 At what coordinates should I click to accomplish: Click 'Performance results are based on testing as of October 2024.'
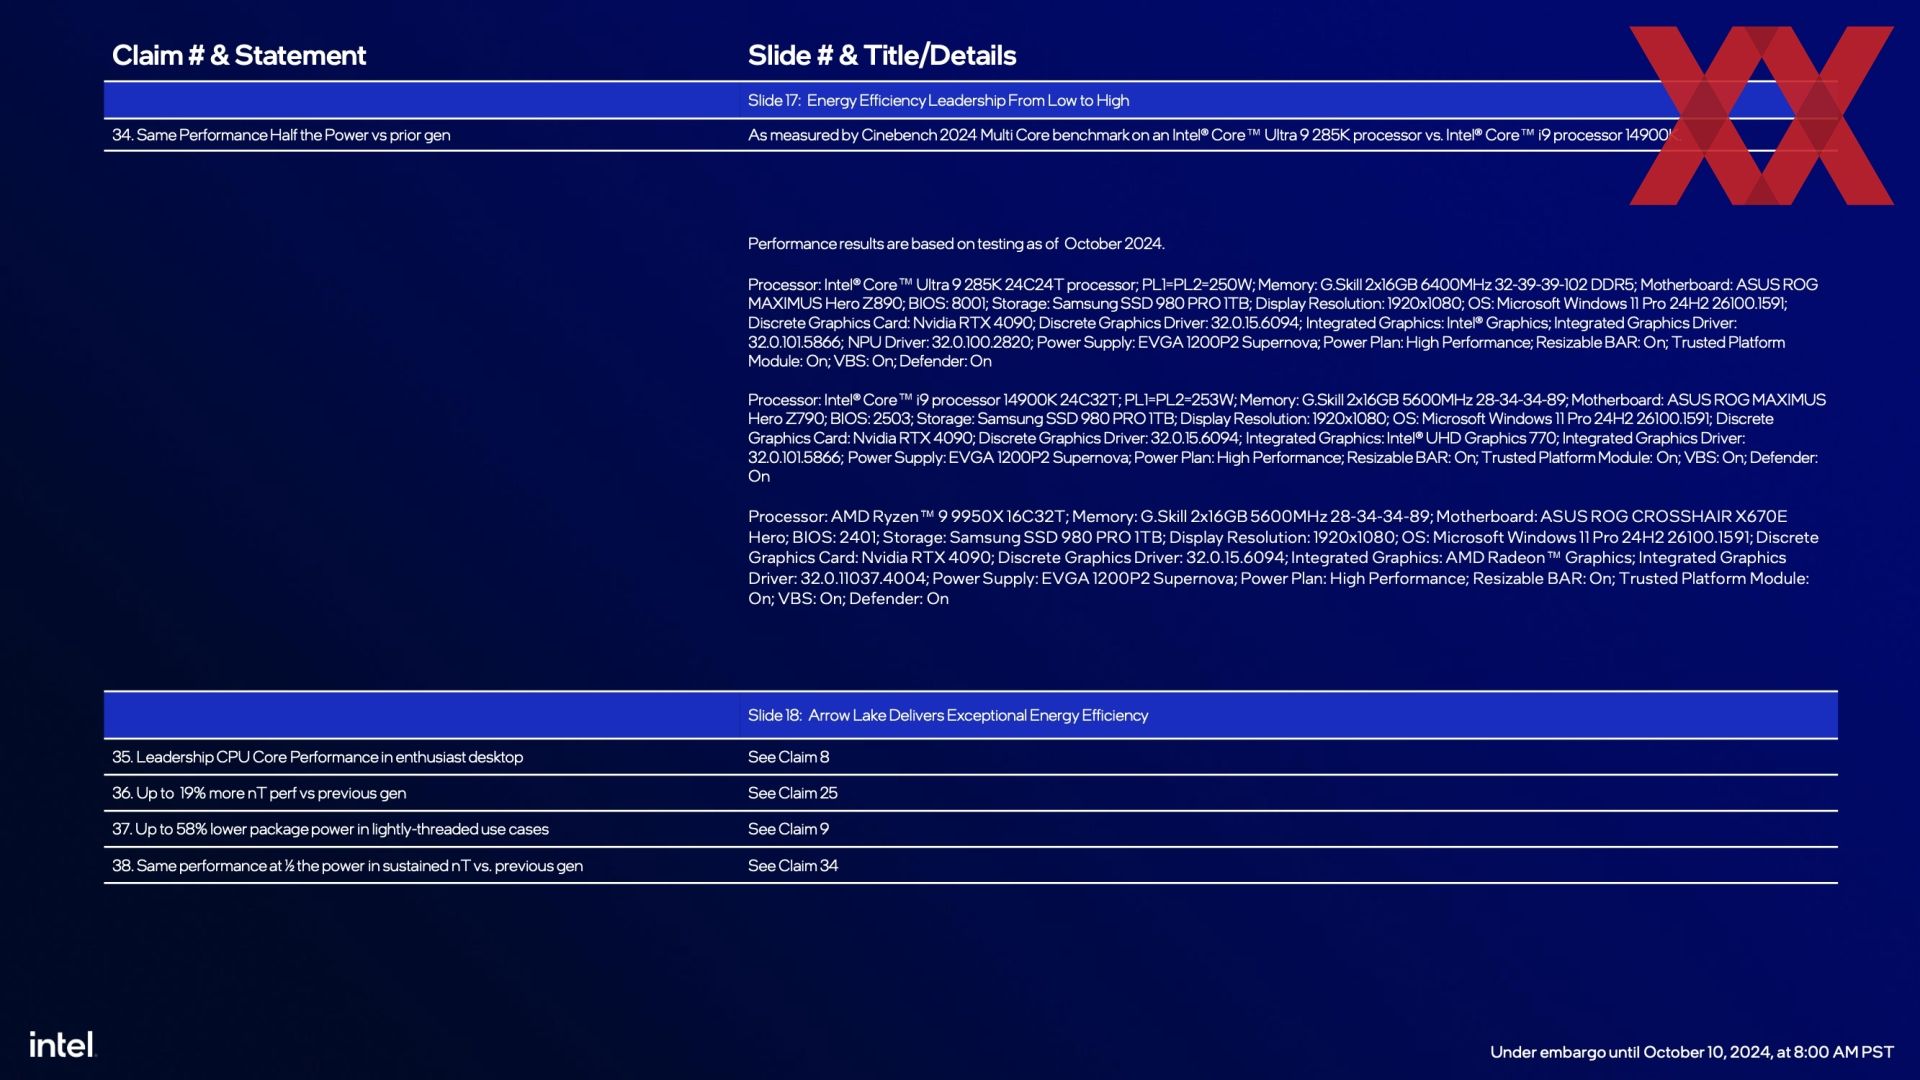point(956,244)
